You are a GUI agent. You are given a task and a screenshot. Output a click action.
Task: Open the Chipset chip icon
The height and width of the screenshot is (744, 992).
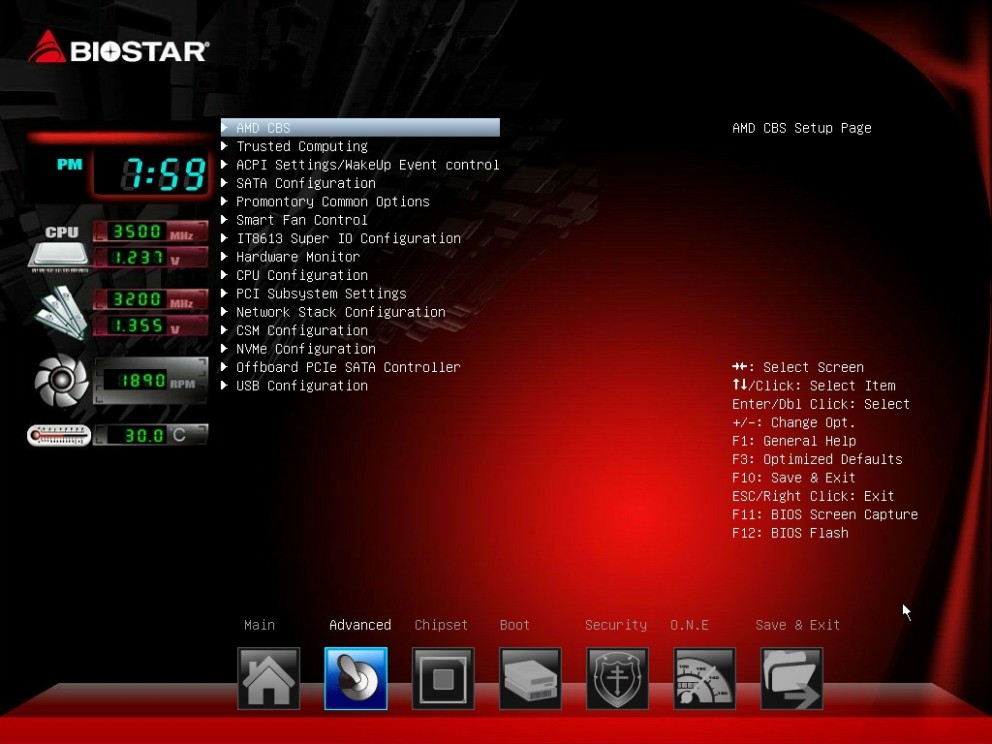coord(443,679)
